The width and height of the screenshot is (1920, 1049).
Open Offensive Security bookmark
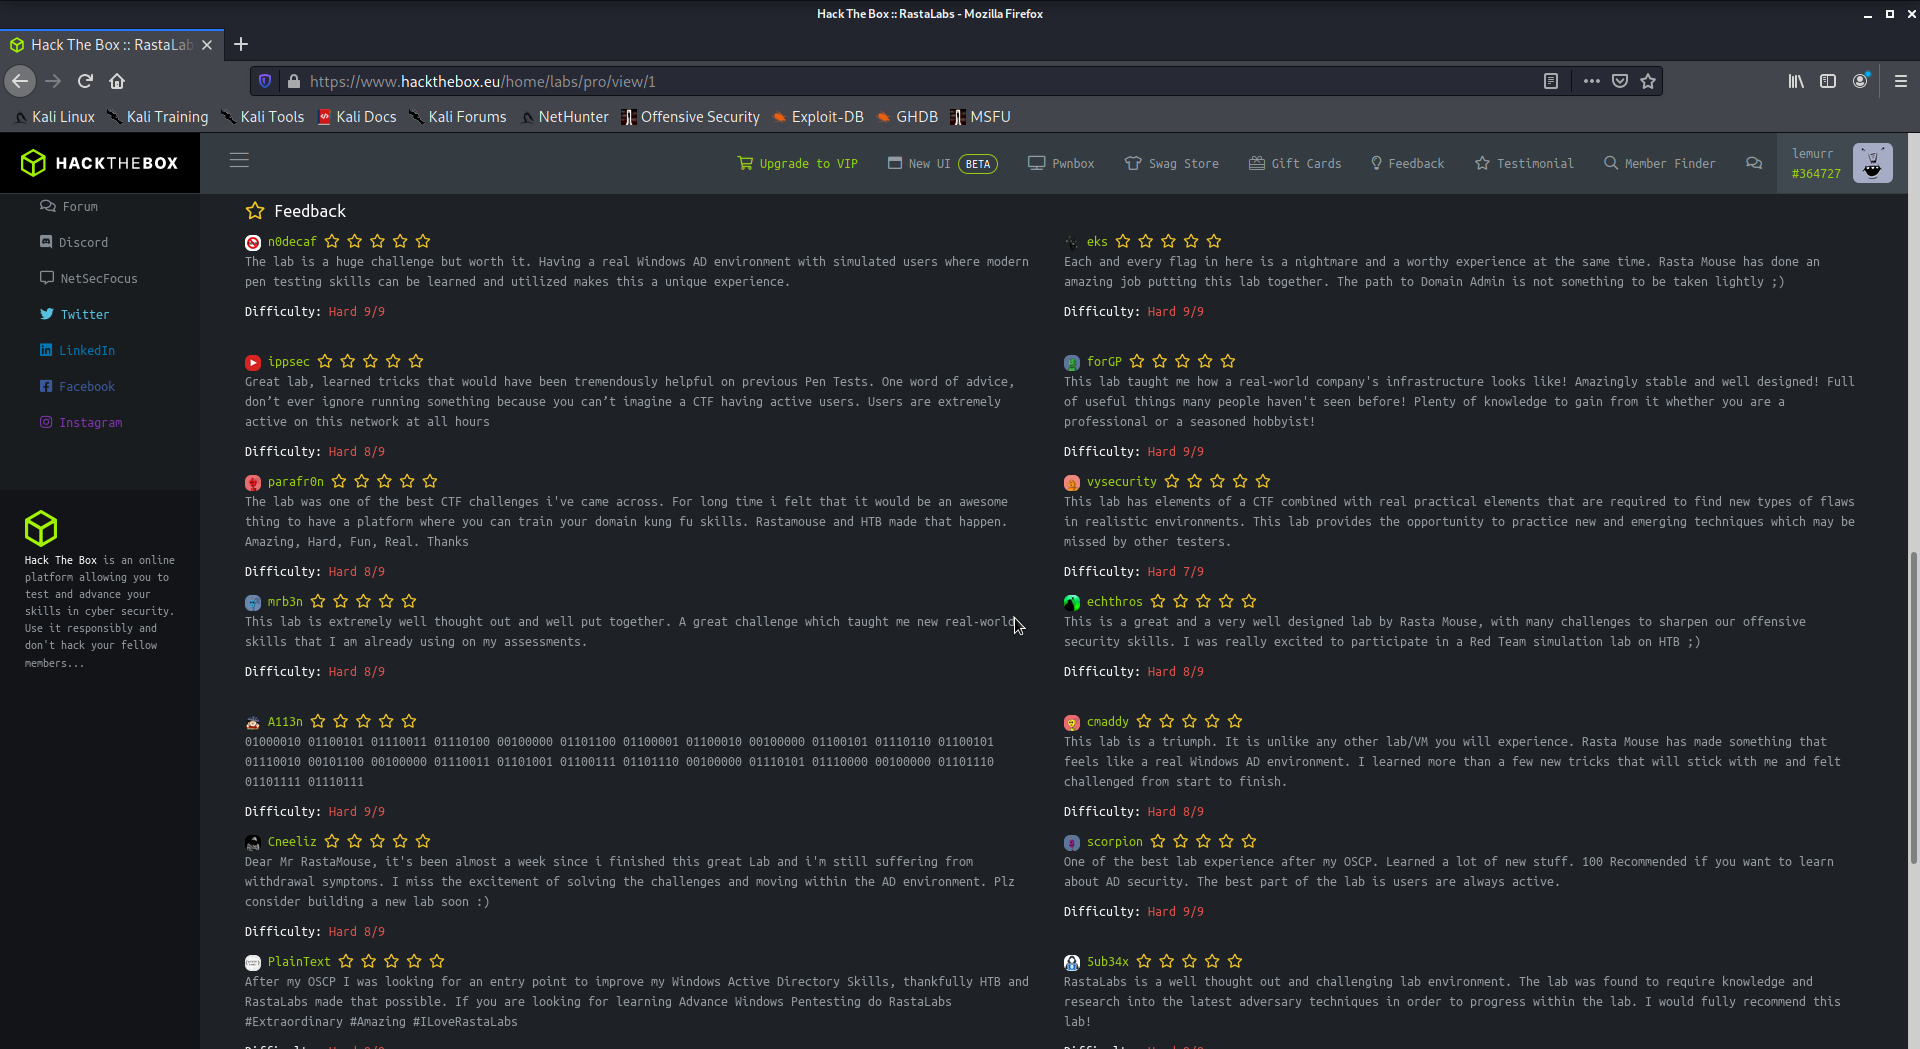pos(691,117)
